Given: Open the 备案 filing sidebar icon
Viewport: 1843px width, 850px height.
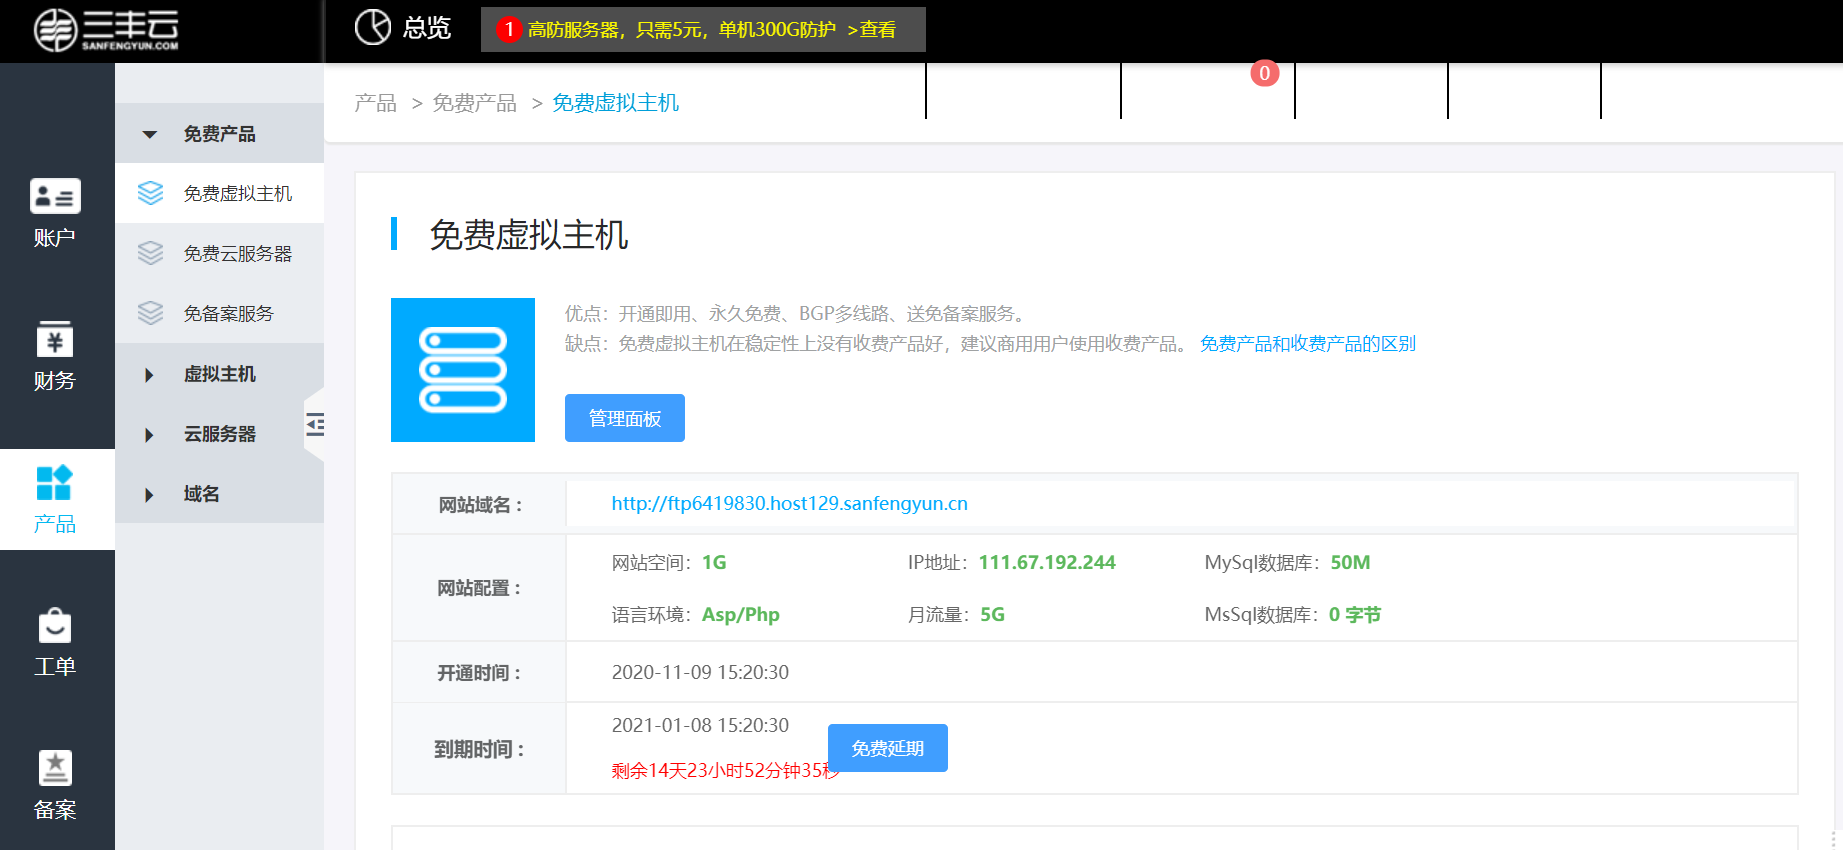Looking at the screenshot, I should (x=55, y=768).
